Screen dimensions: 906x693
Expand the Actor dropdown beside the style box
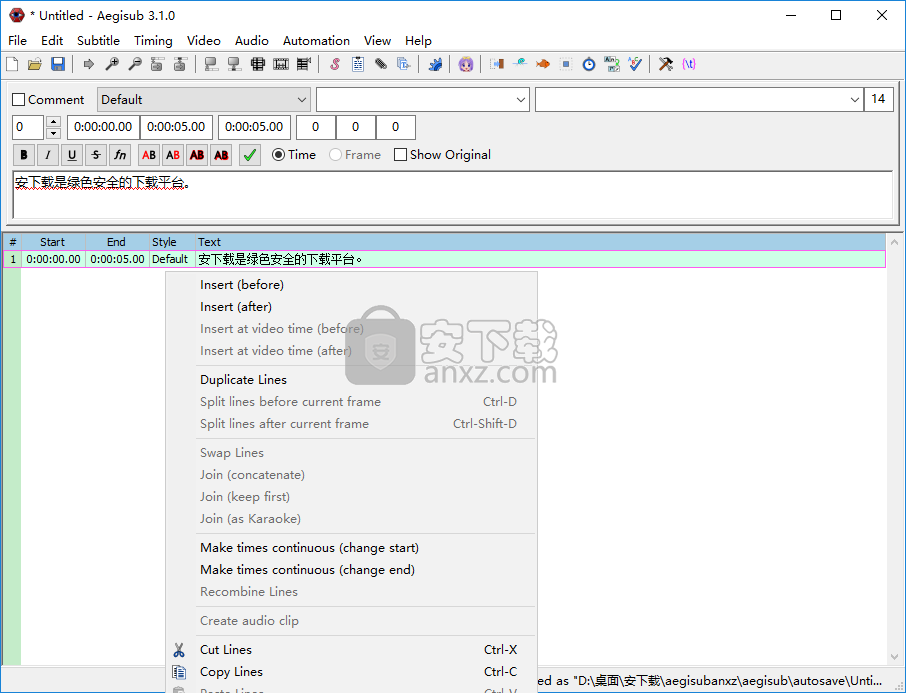[521, 100]
